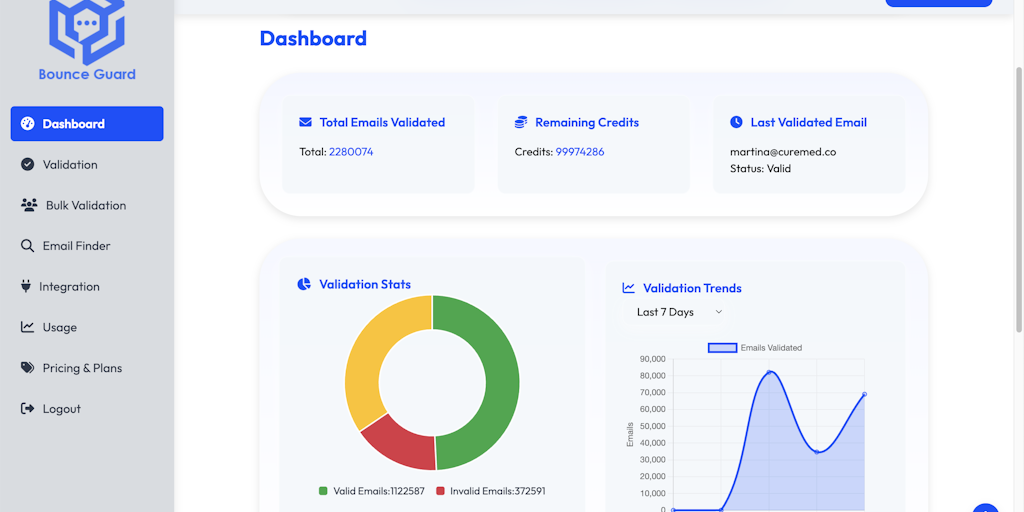Image resolution: width=1024 pixels, height=512 pixels.
Task: Click the Dashboard gauge icon
Action: pos(27,123)
